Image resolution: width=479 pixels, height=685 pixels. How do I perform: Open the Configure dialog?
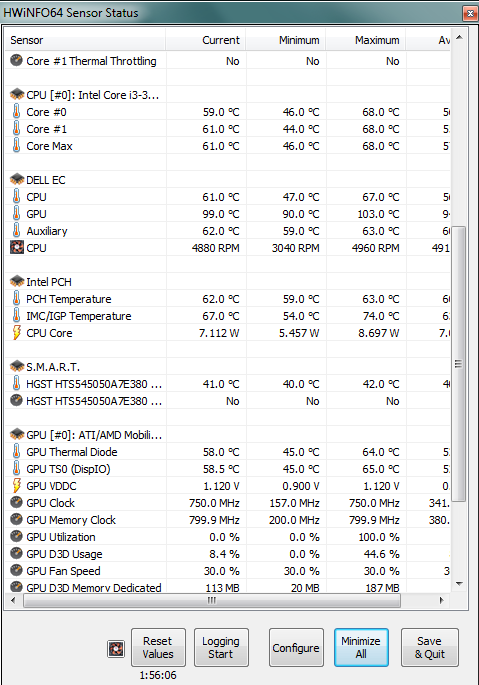(x=296, y=647)
